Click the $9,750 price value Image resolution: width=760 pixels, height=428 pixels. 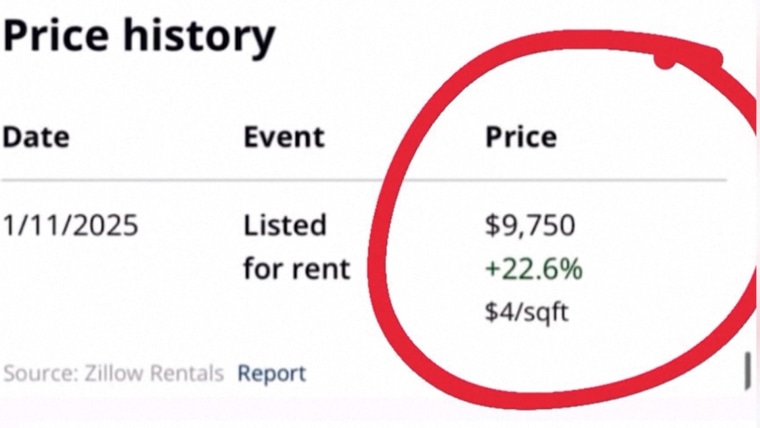tap(530, 225)
